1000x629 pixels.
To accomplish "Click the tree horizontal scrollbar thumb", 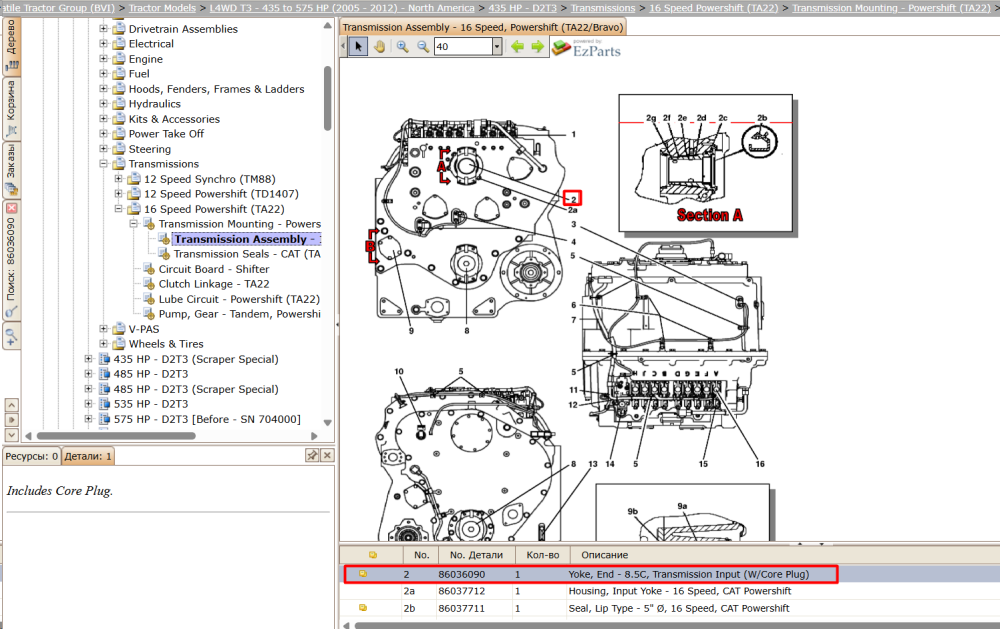I will pyautogui.click(x=116, y=436).
